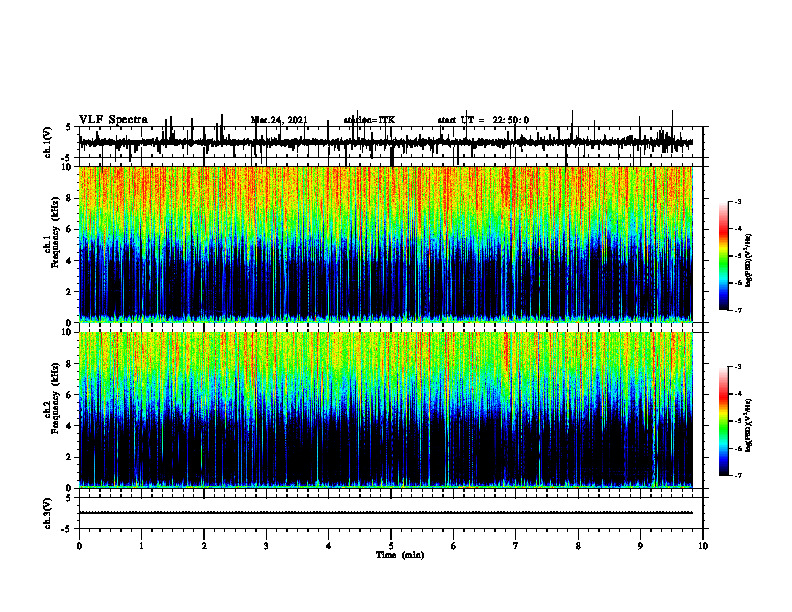This screenshot has height=612, width=792.
Task: Click the "7" tick on the time axis
Action: click(x=516, y=546)
